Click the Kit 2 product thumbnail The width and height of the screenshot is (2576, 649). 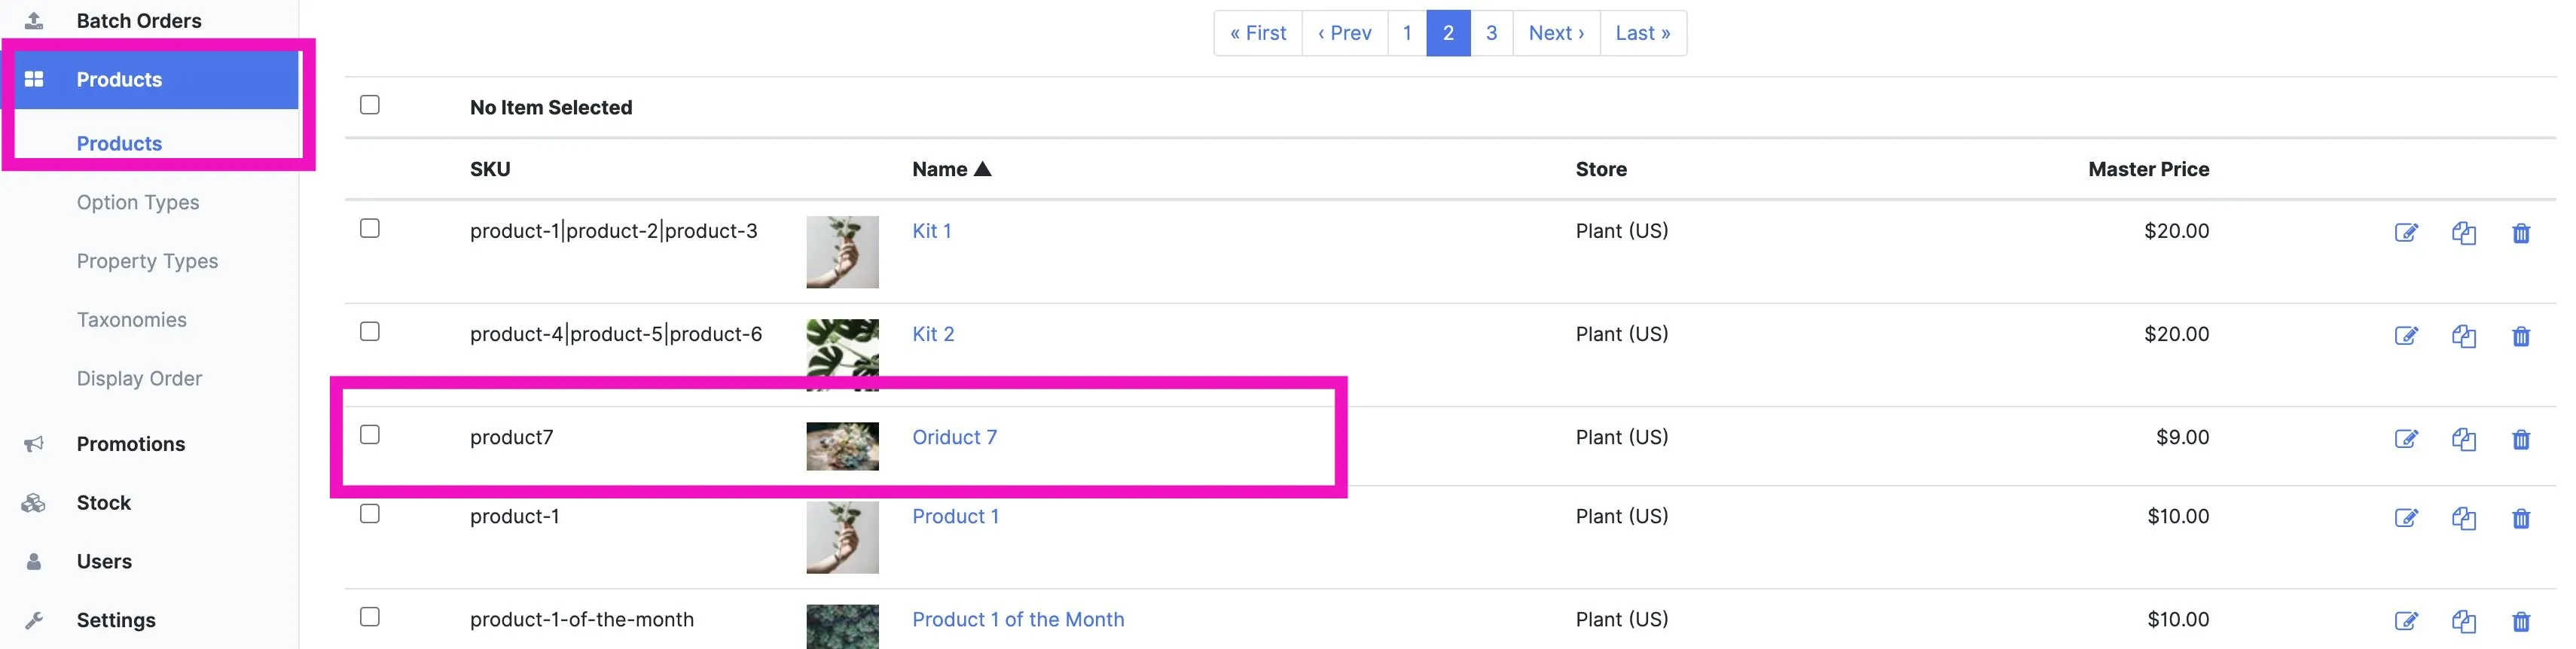click(843, 355)
